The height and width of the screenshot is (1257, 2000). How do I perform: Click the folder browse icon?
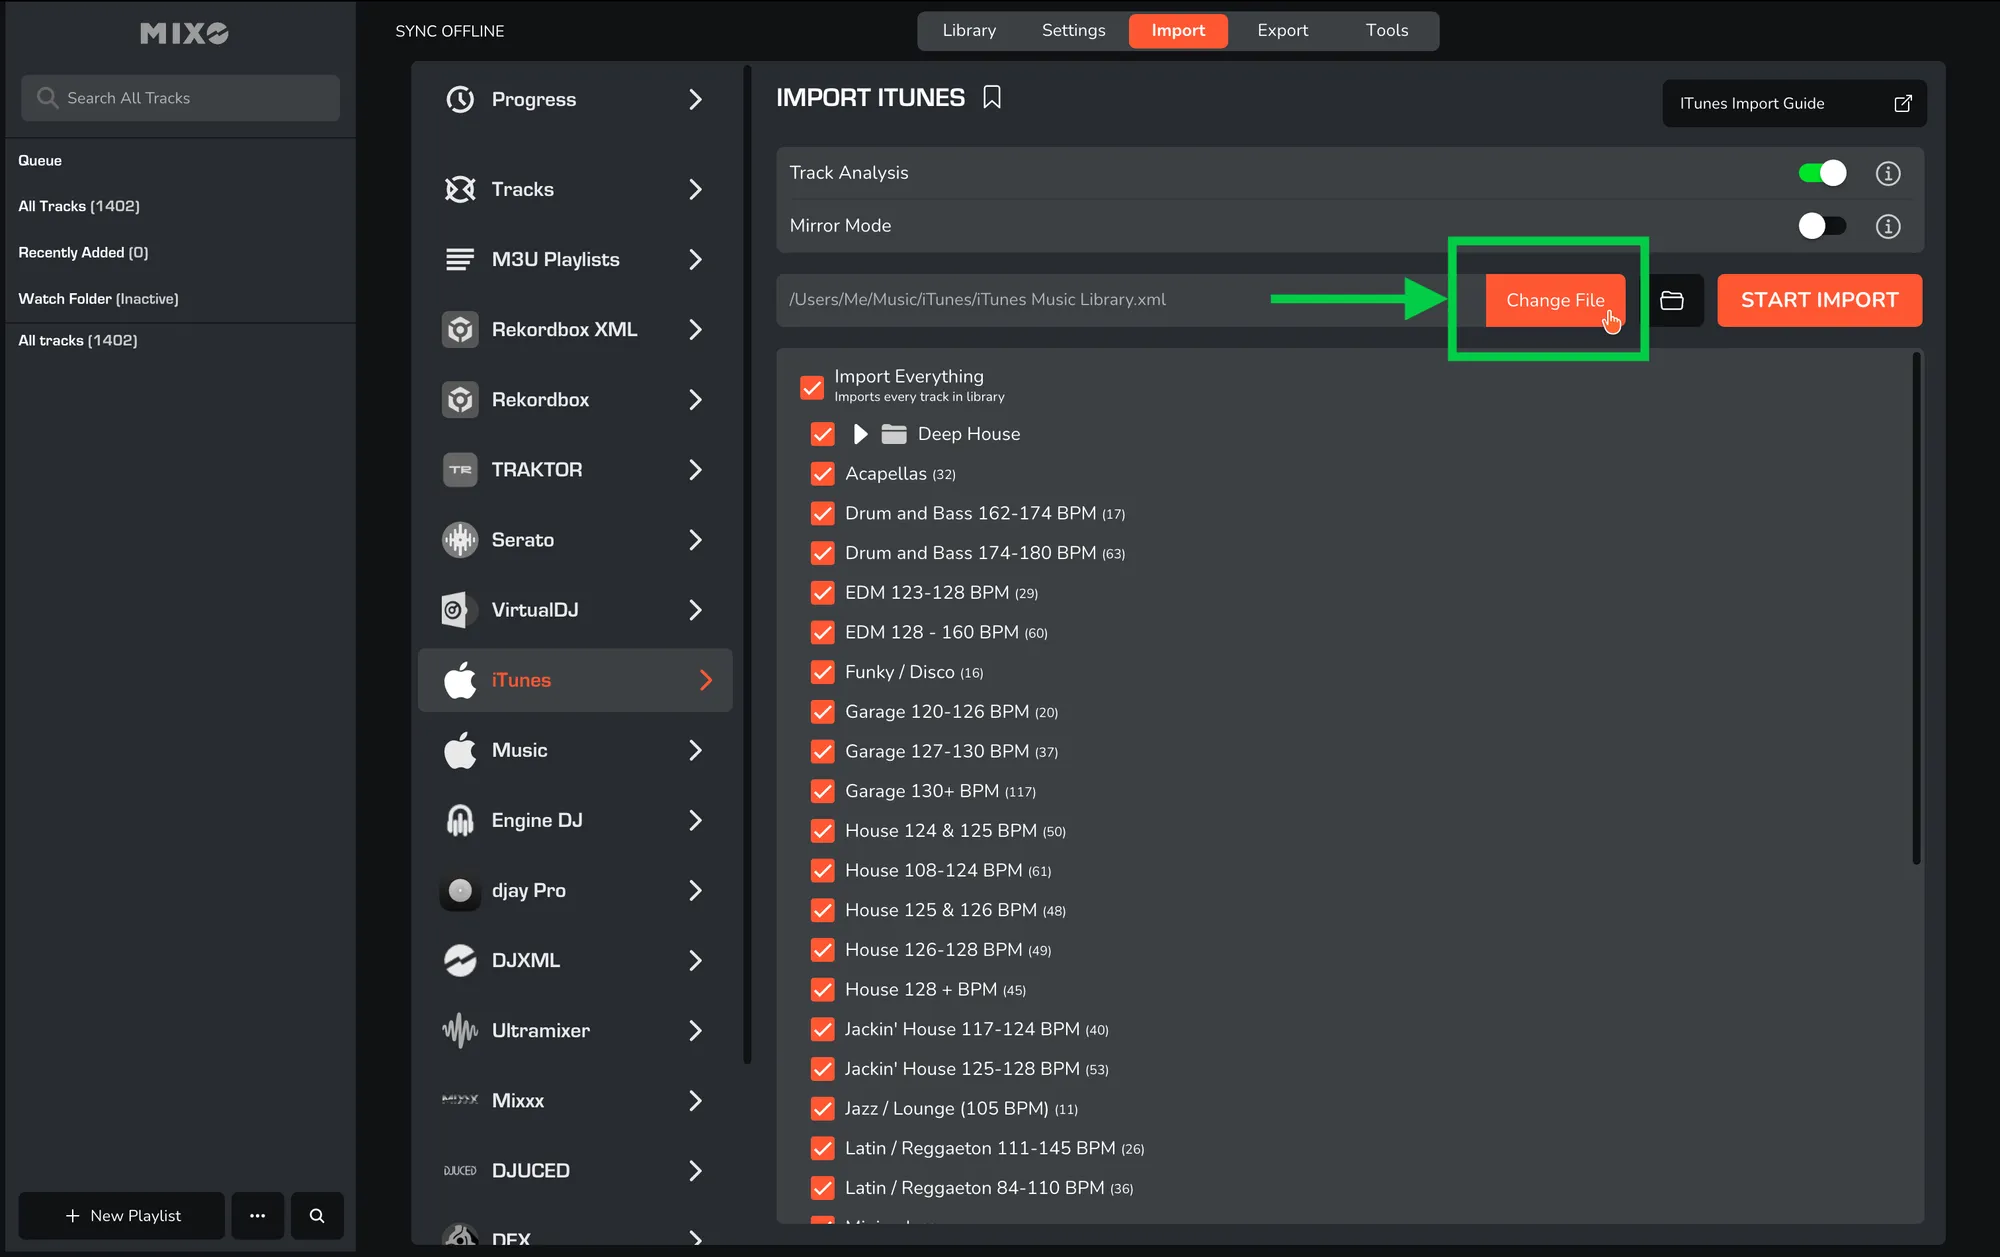(1672, 300)
